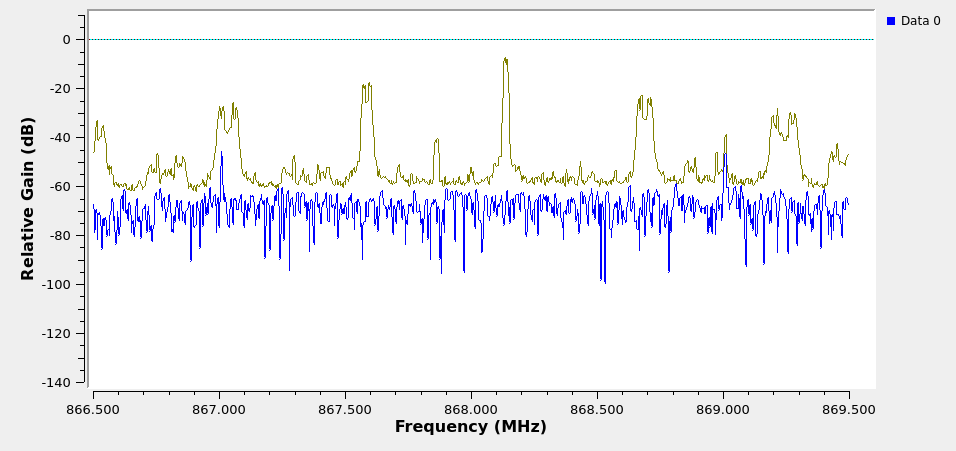Click the double peak near 868.70 MHz
956x451 pixels.
[x=644, y=101]
